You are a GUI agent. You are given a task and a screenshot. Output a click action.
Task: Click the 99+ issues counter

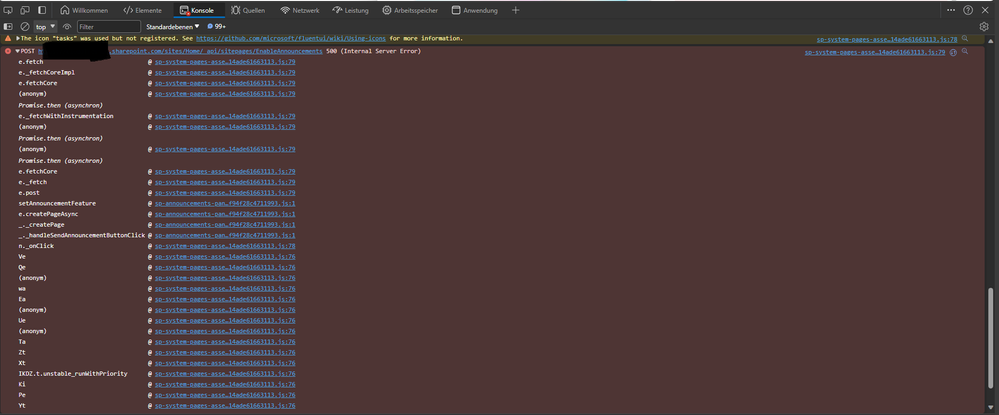pos(217,27)
